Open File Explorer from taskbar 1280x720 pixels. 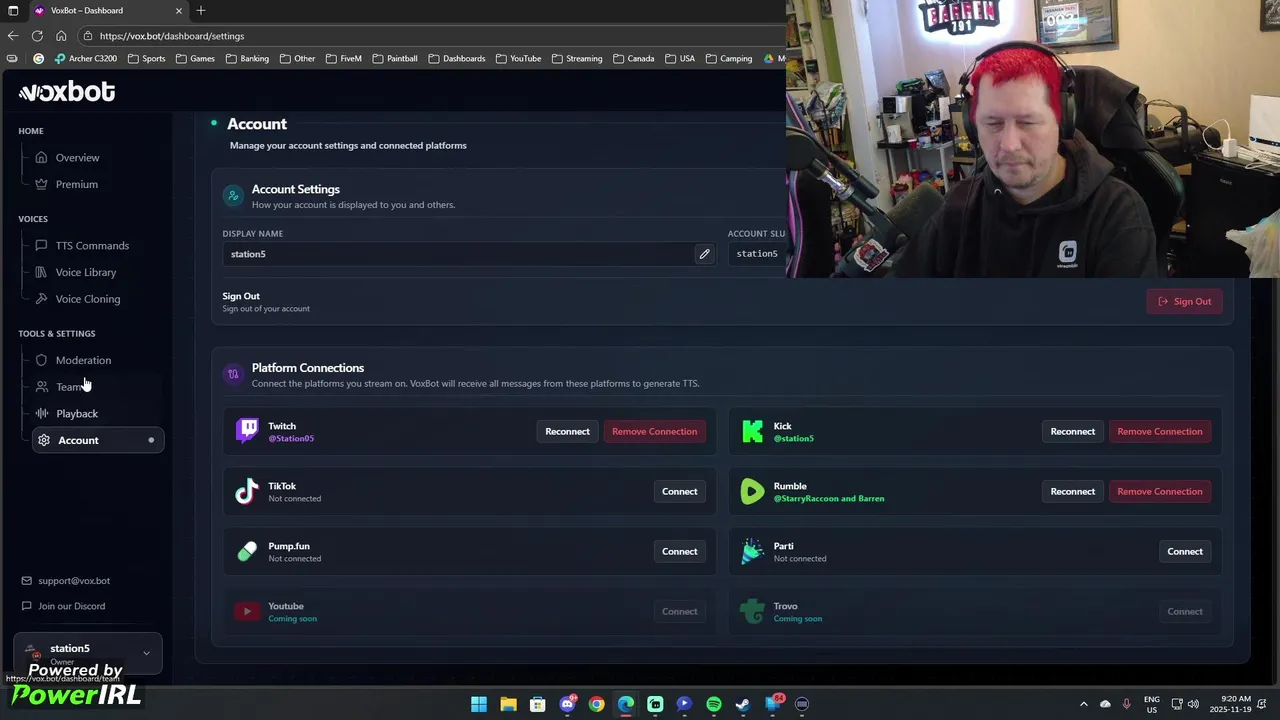(508, 704)
